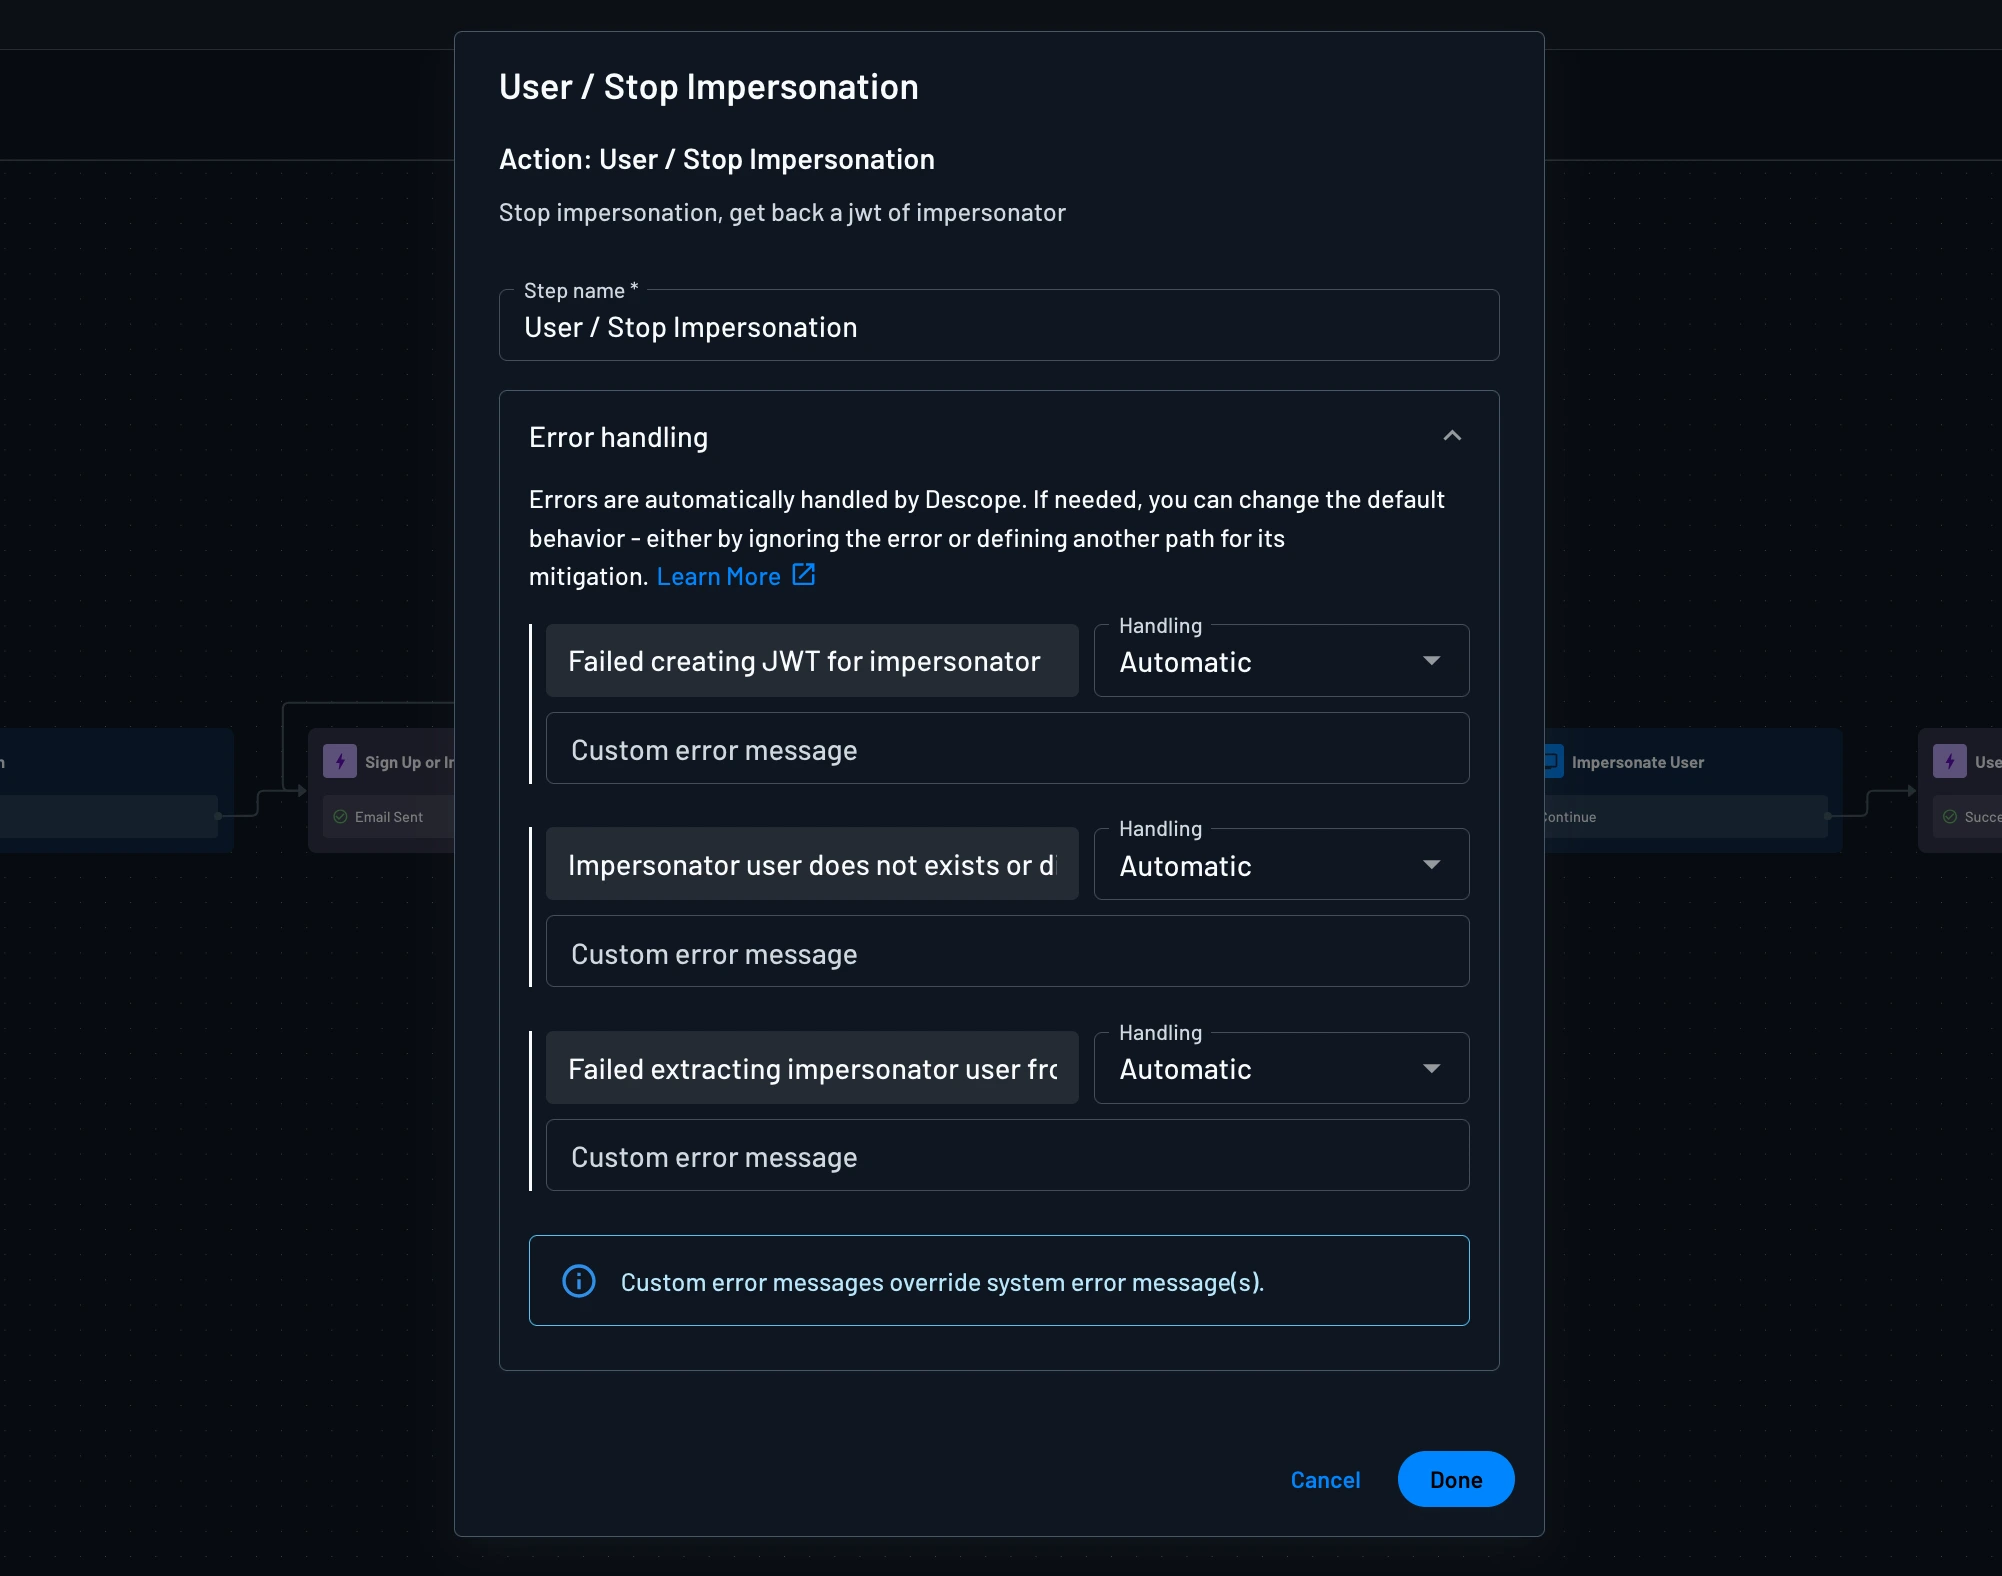Click Cancel to discard changes

click(x=1325, y=1479)
